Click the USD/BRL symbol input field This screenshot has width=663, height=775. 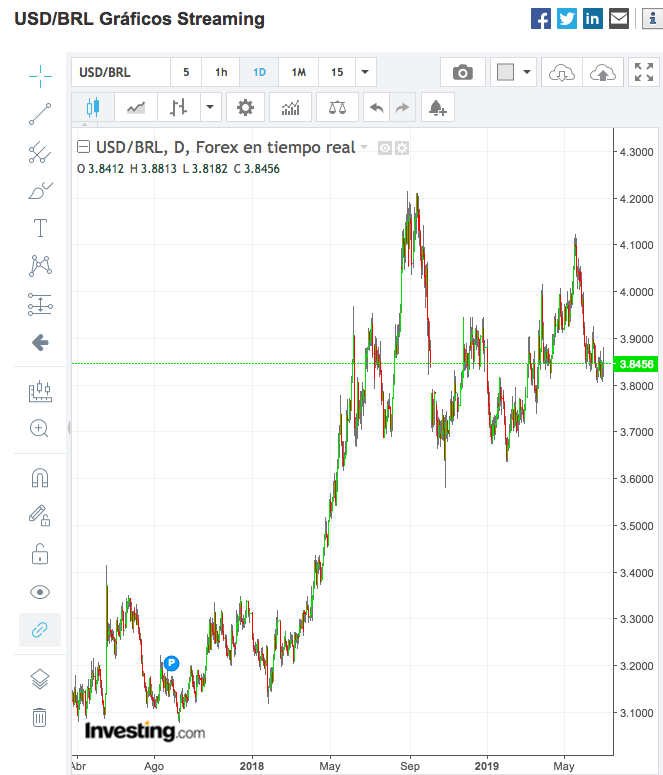(x=121, y=73)
